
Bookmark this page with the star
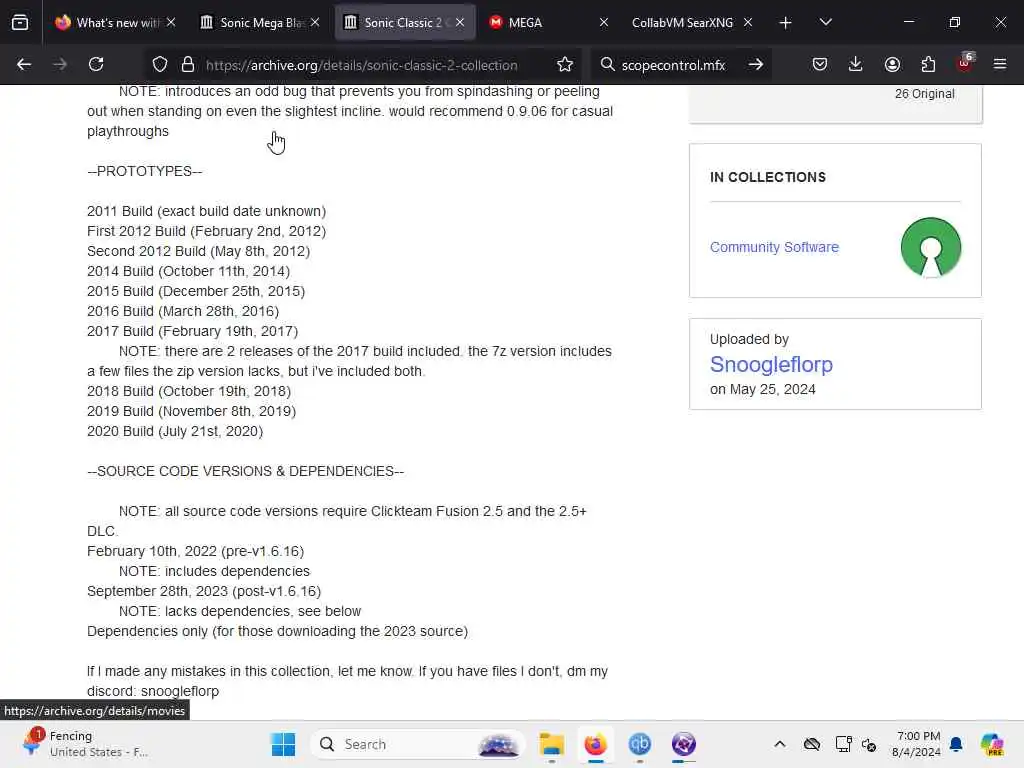565,65
